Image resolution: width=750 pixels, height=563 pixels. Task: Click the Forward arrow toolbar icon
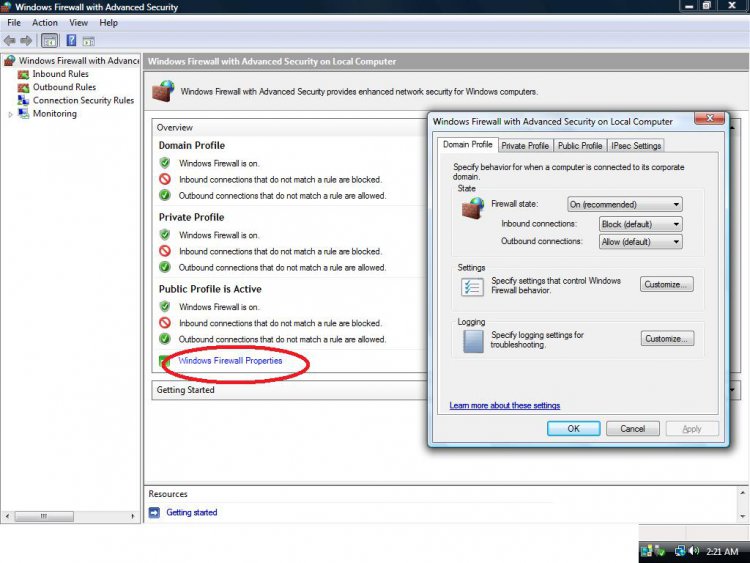pyautogui.click(x=26, y=41)
